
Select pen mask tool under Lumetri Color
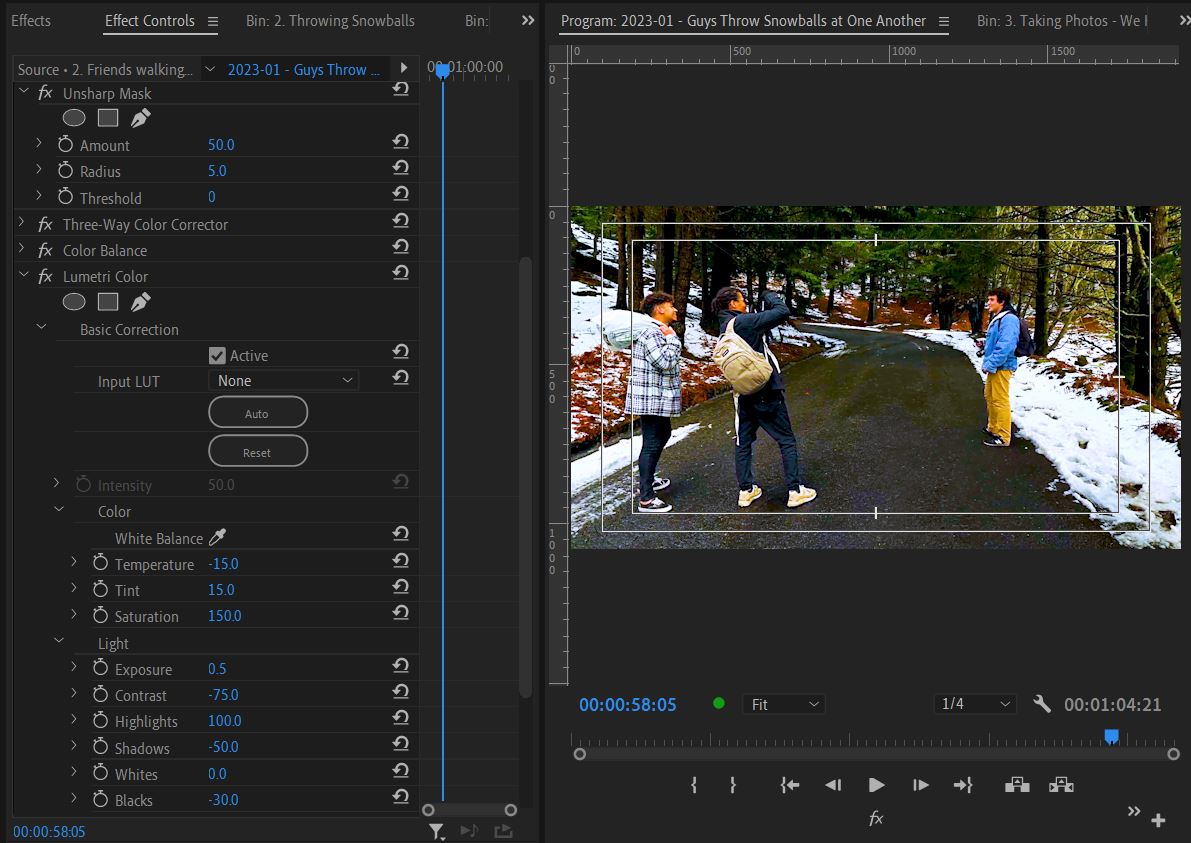click(141, 302)
